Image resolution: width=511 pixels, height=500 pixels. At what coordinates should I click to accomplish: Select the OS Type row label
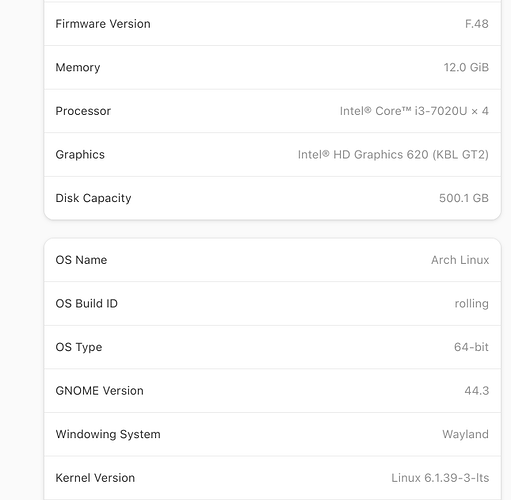(79, 347)
